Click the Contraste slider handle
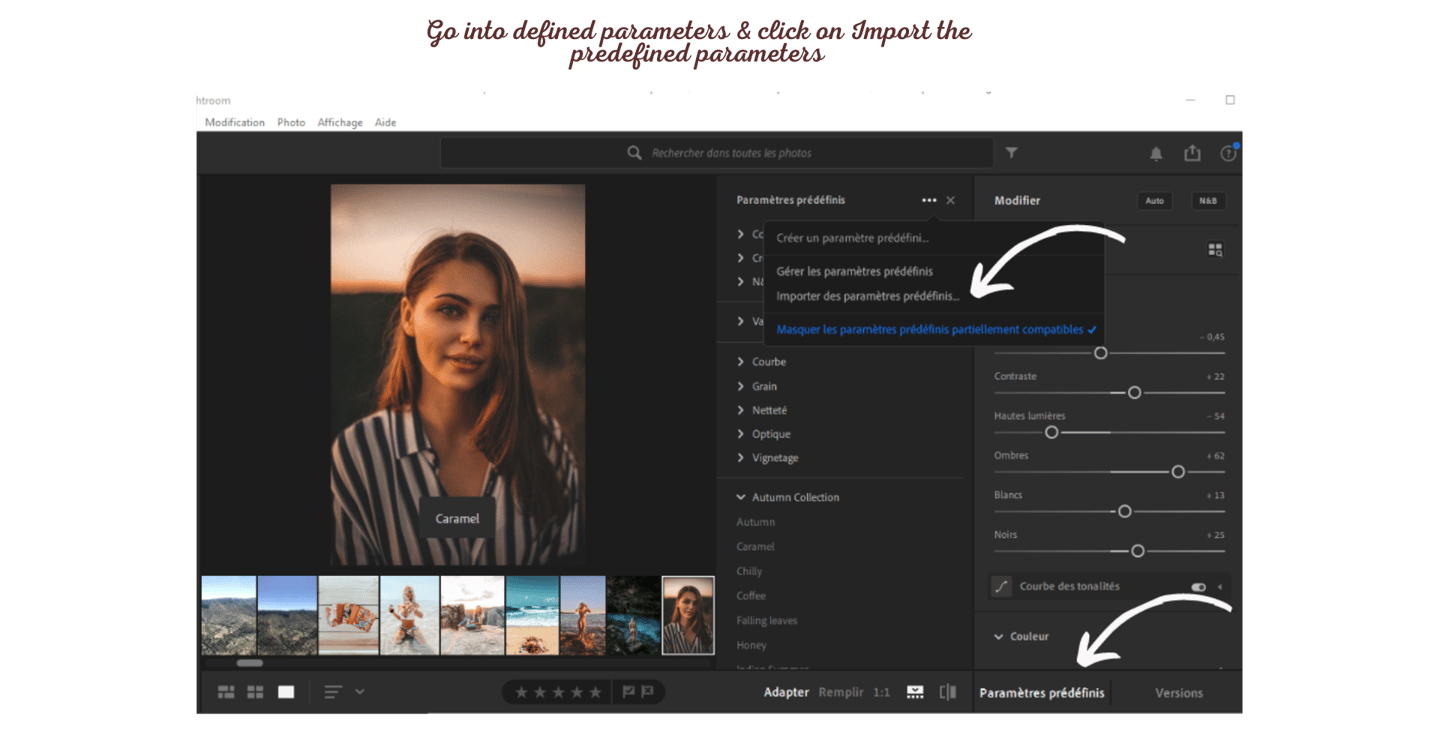The image size is (1440, 733). tap(1134, 393)
